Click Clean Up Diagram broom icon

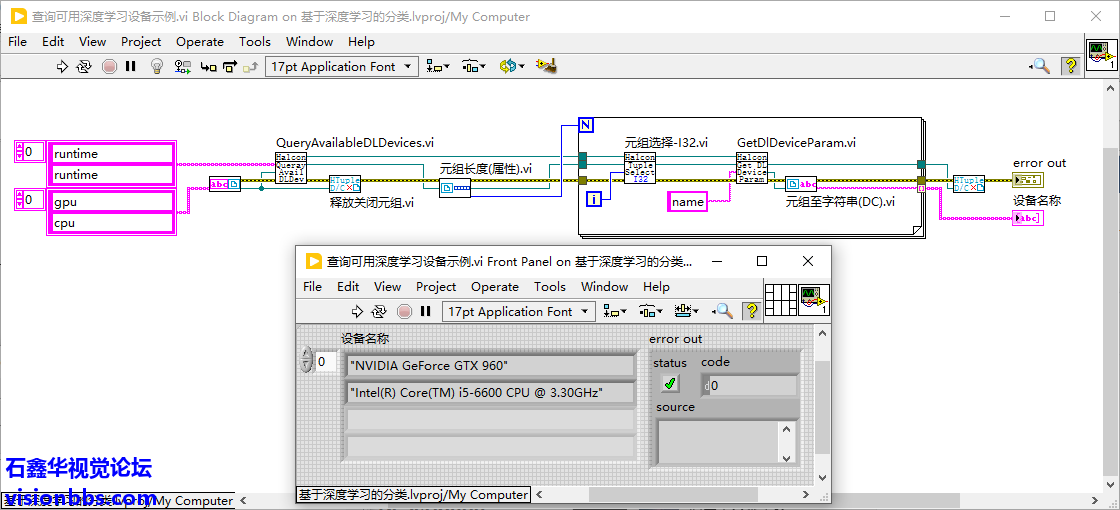pyautogui.click(x=545, y=66)
